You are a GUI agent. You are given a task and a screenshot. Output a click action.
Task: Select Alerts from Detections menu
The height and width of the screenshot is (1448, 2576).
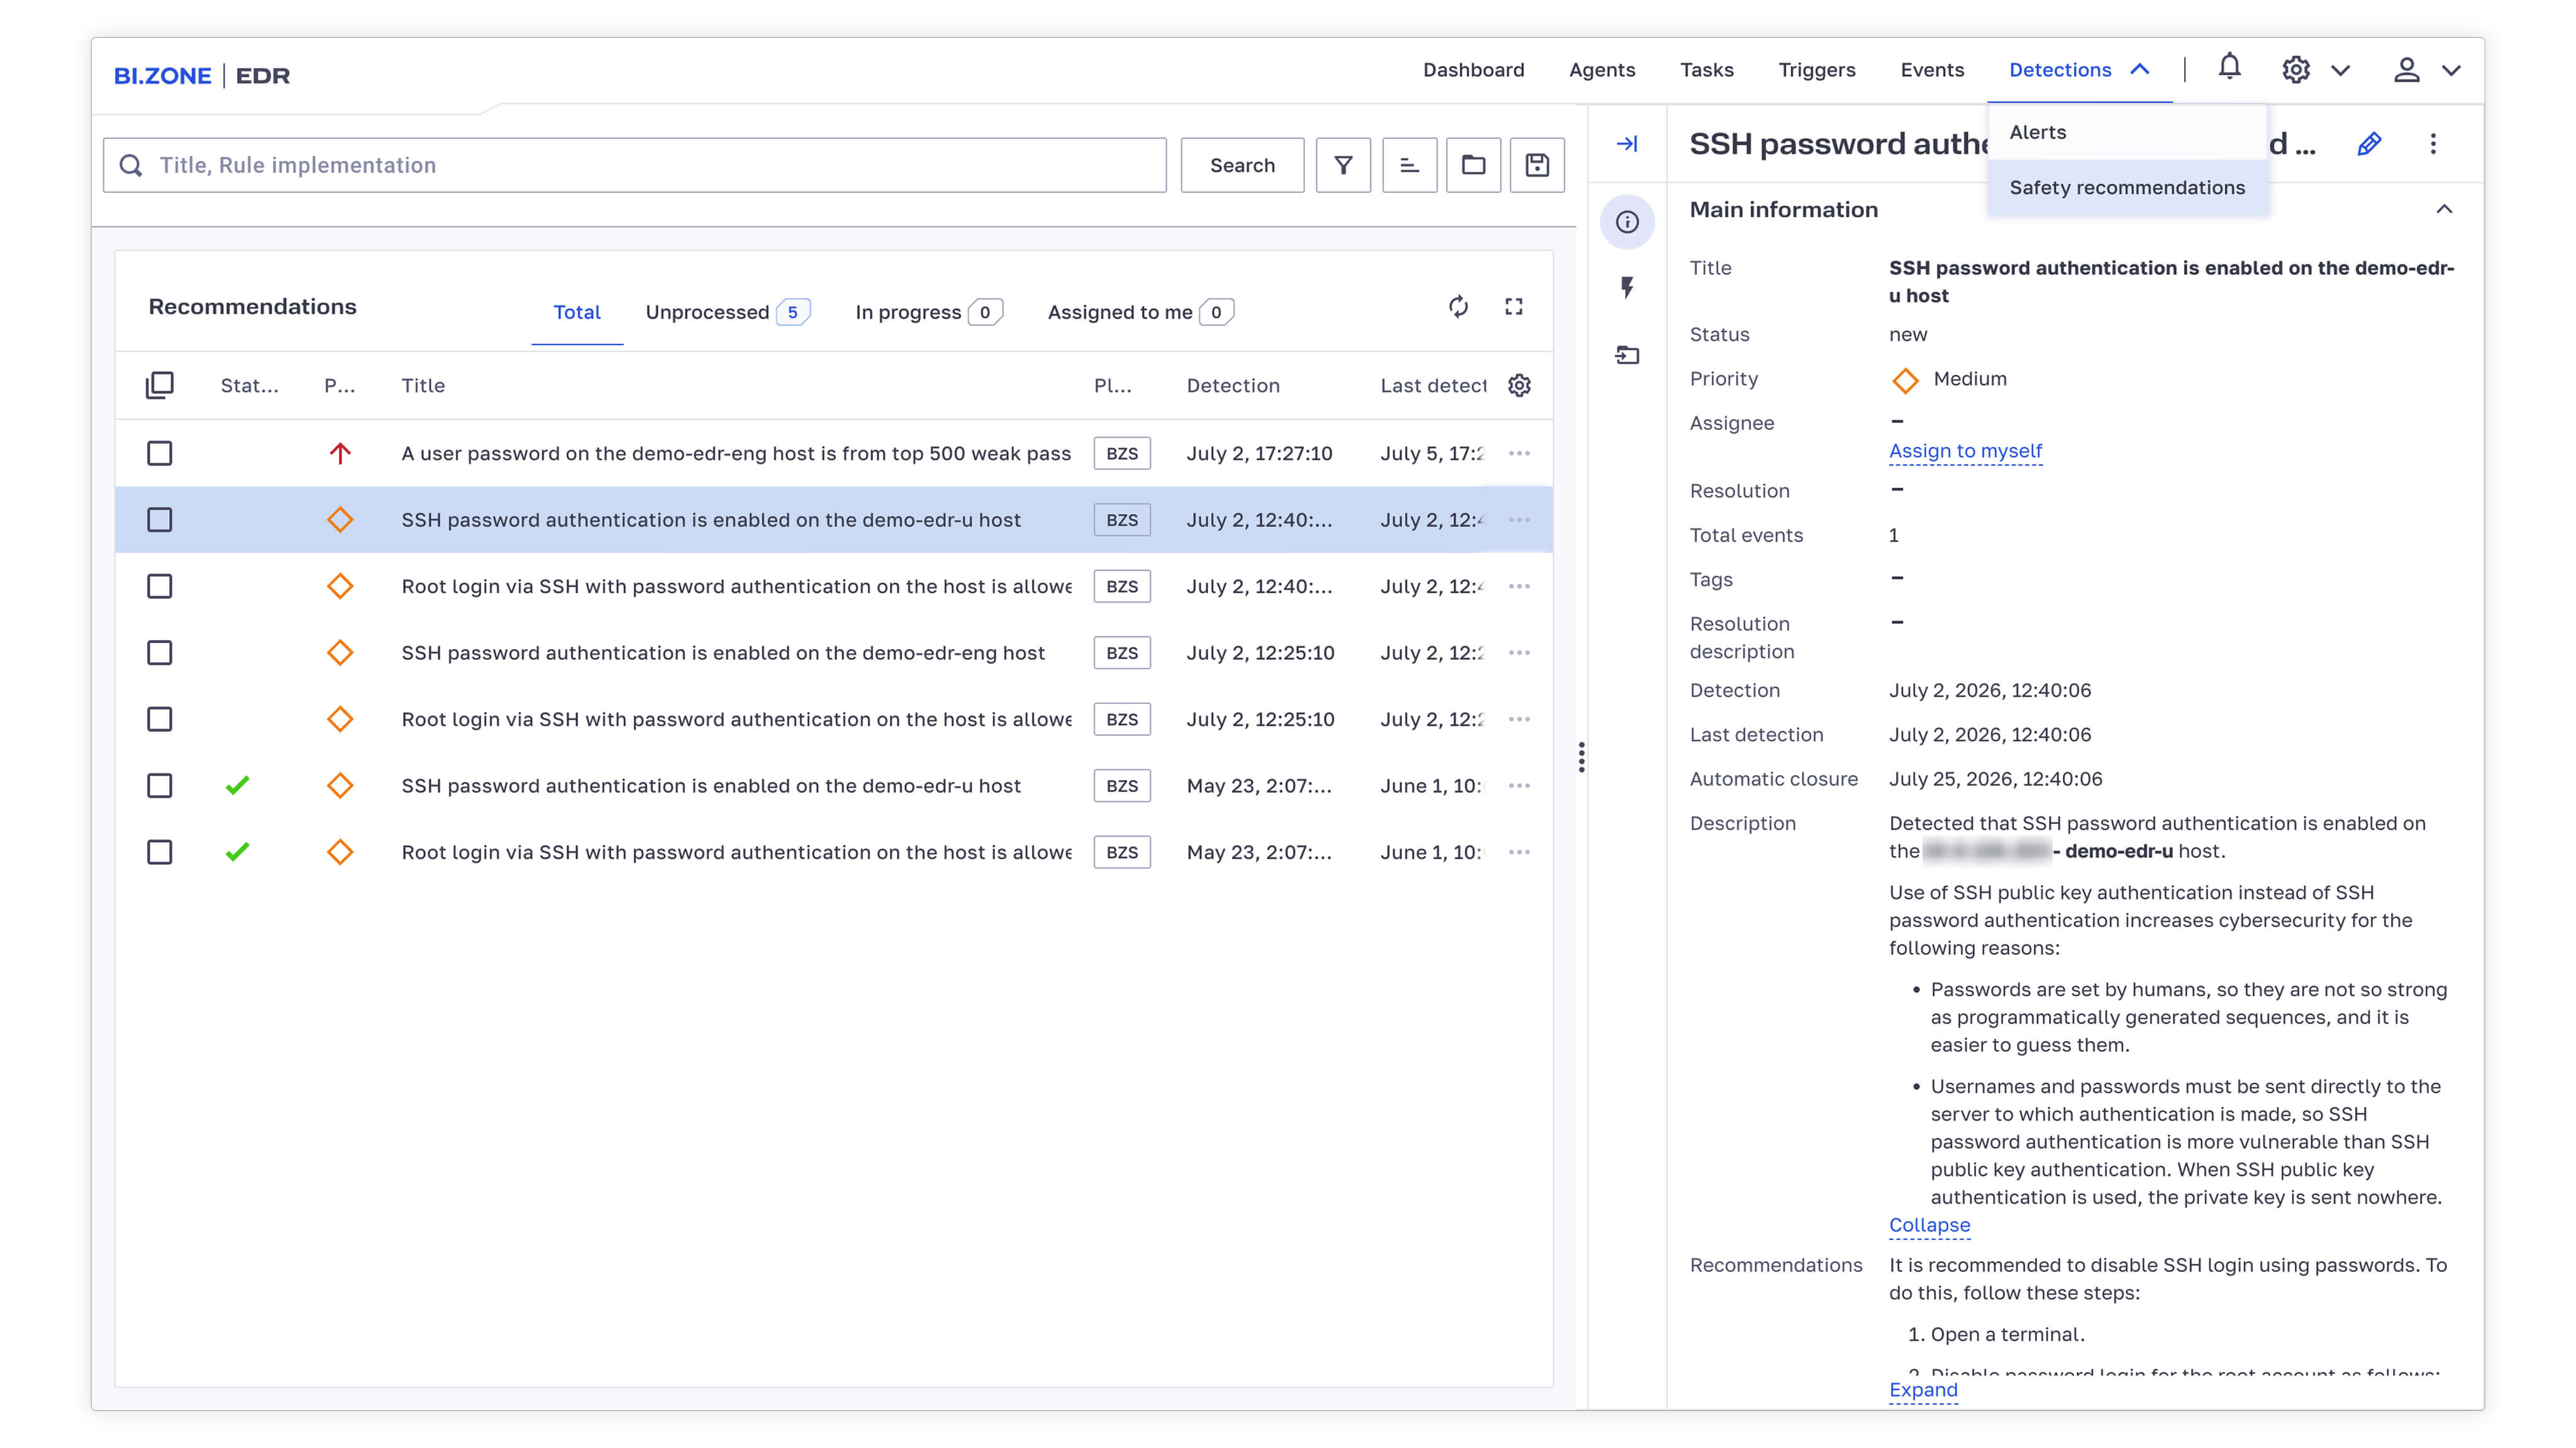[2127, 132]
